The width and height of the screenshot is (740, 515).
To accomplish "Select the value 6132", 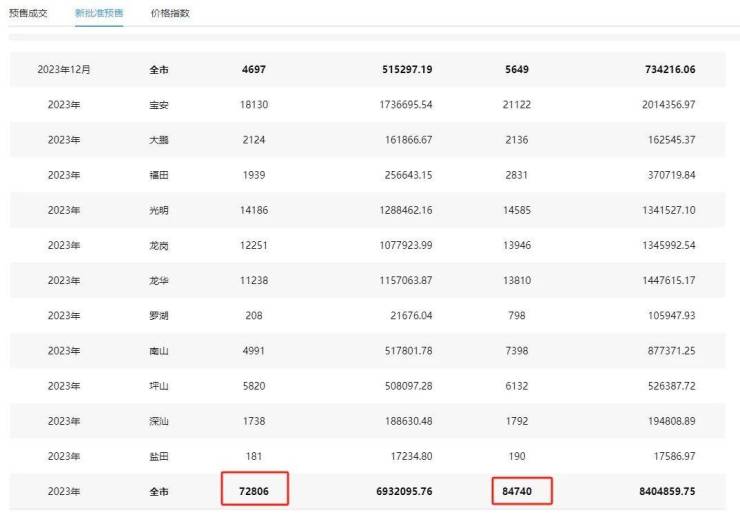I will pyautogui.click(x=517, y=386).
